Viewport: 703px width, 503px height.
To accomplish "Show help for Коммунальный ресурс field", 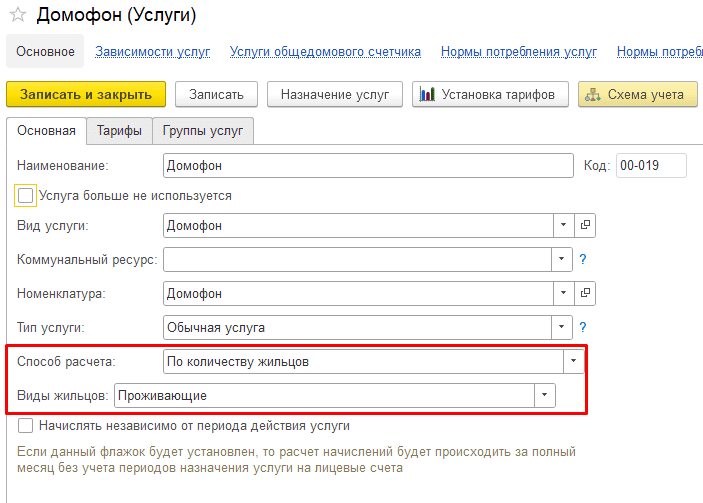I will [x=582, y=259].
